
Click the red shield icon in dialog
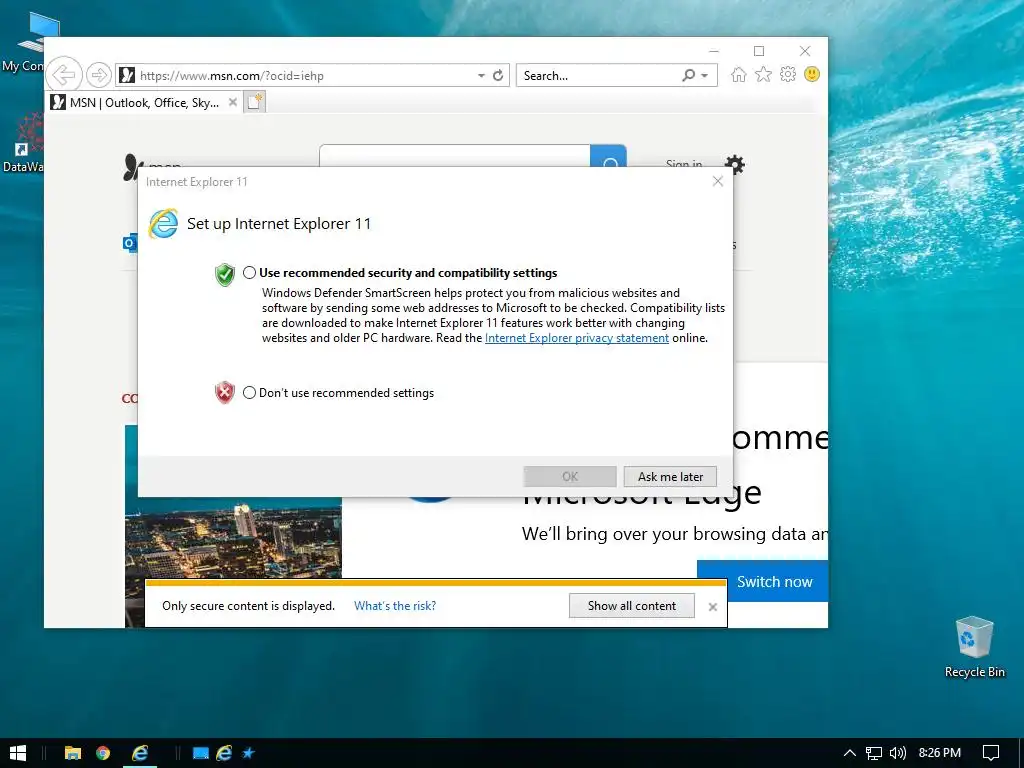(x=225, y=392)
